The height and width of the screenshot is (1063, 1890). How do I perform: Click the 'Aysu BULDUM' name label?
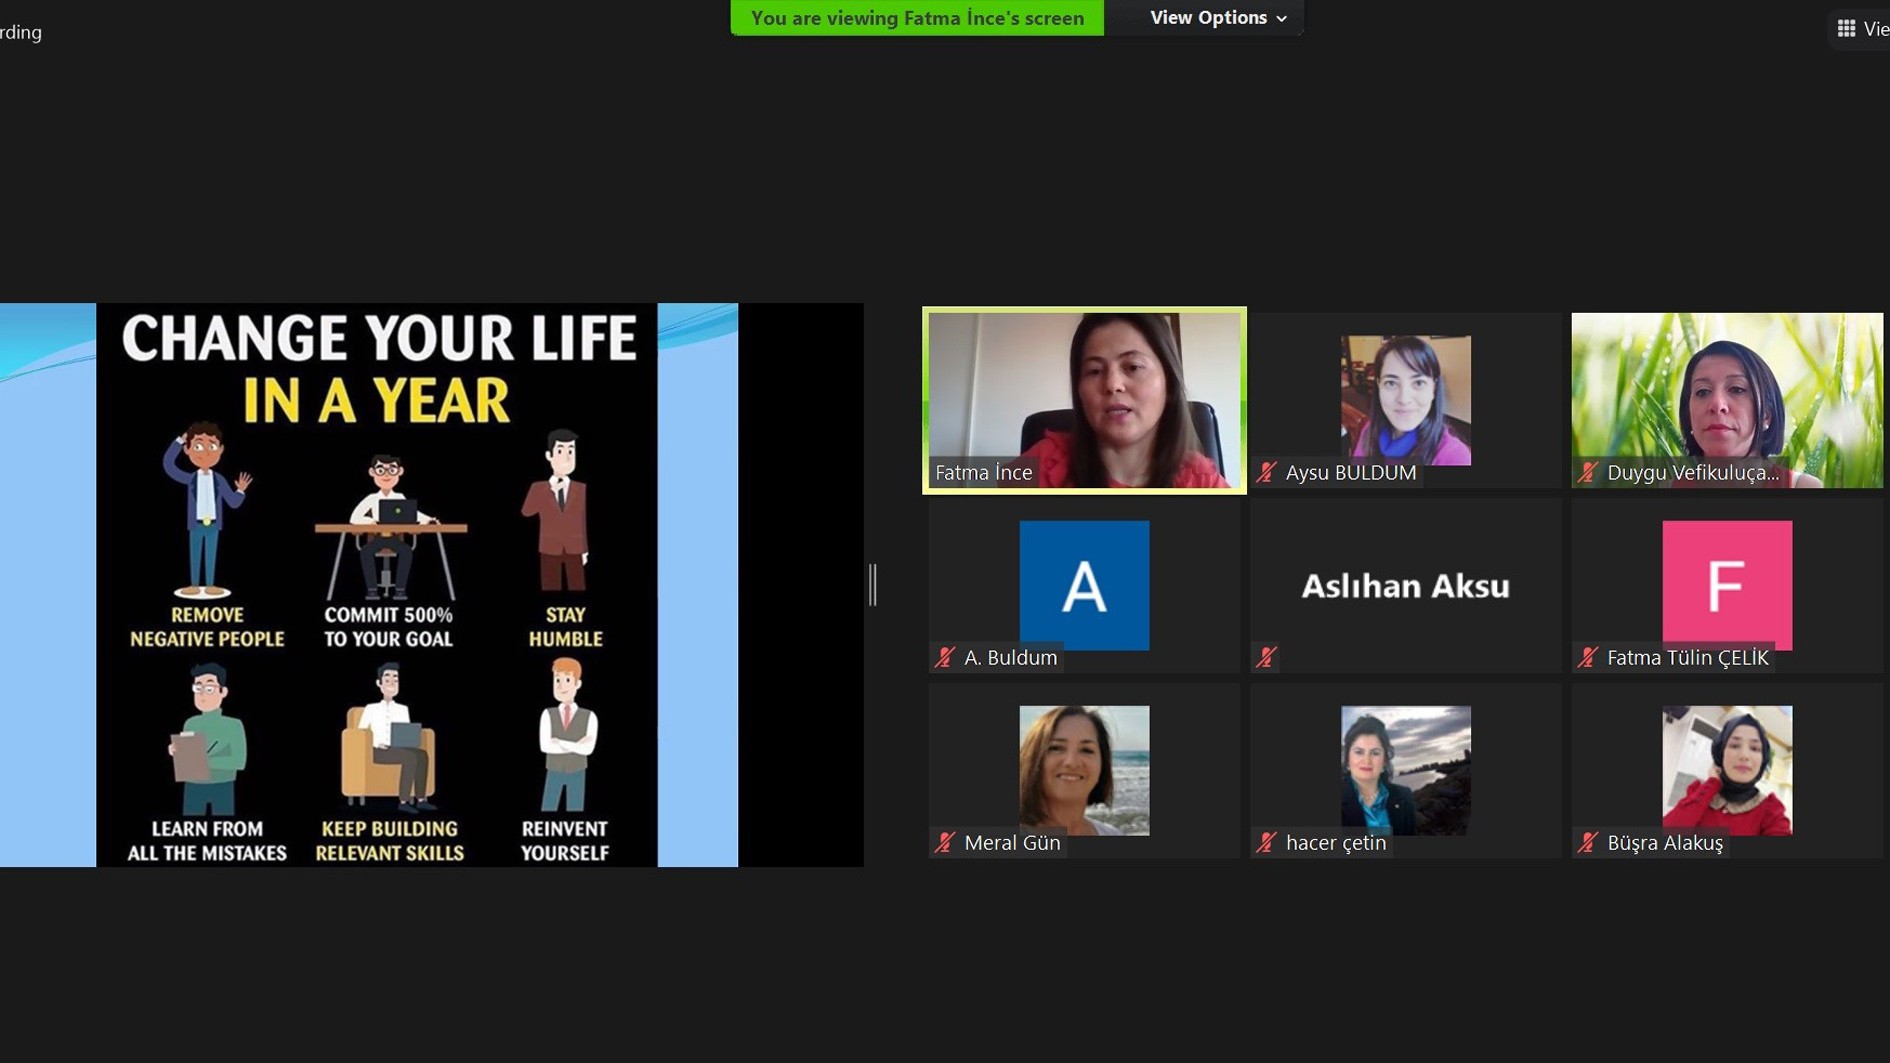tap(1351, 472)
